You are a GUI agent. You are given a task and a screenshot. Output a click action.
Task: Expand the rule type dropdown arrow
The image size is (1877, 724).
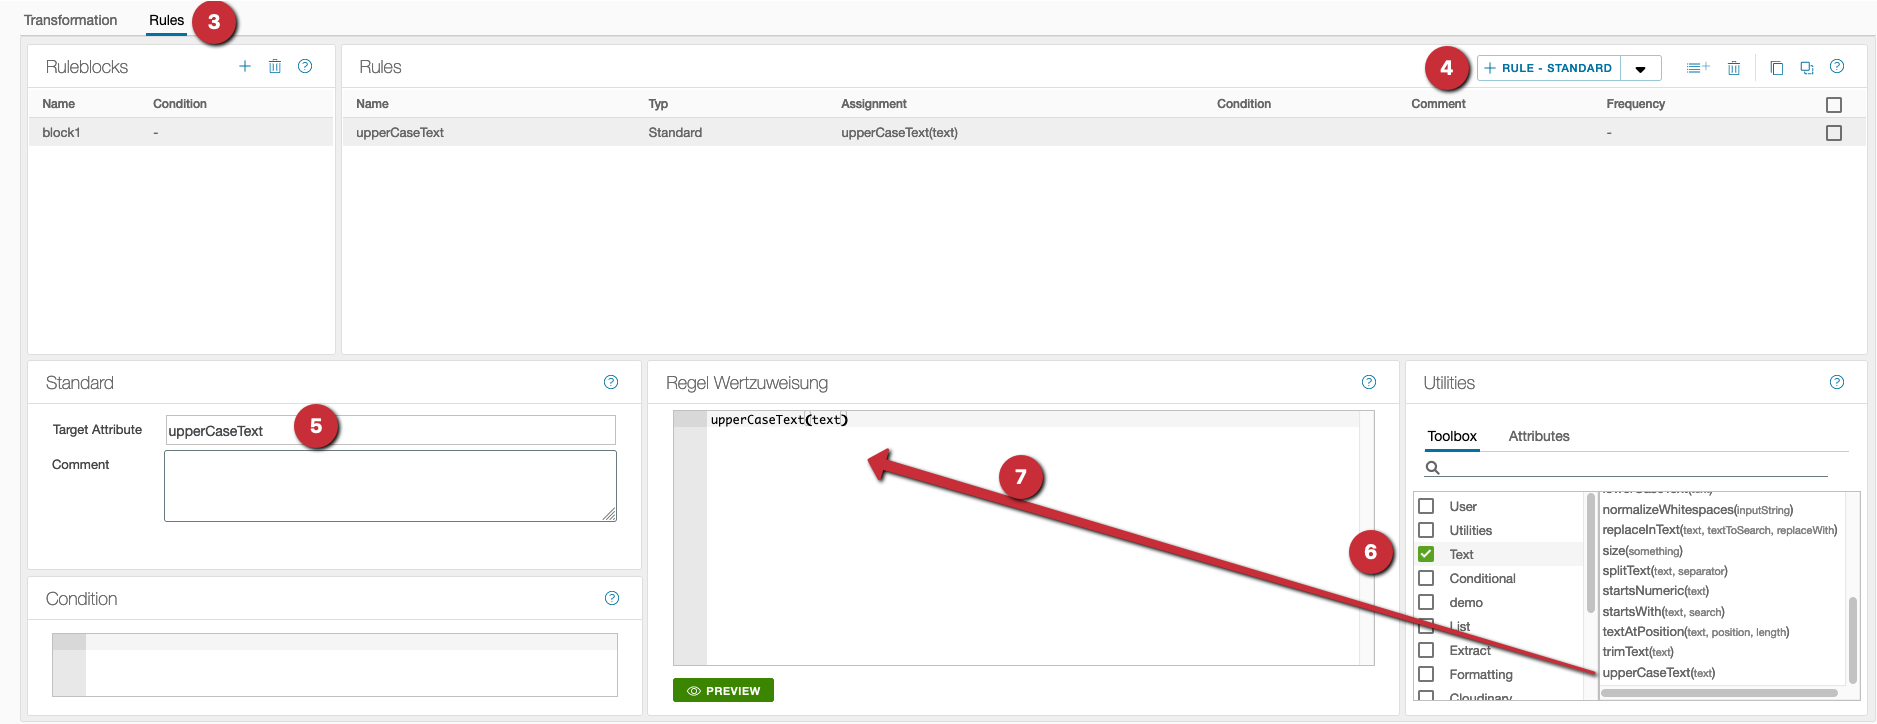(1640, 69)
